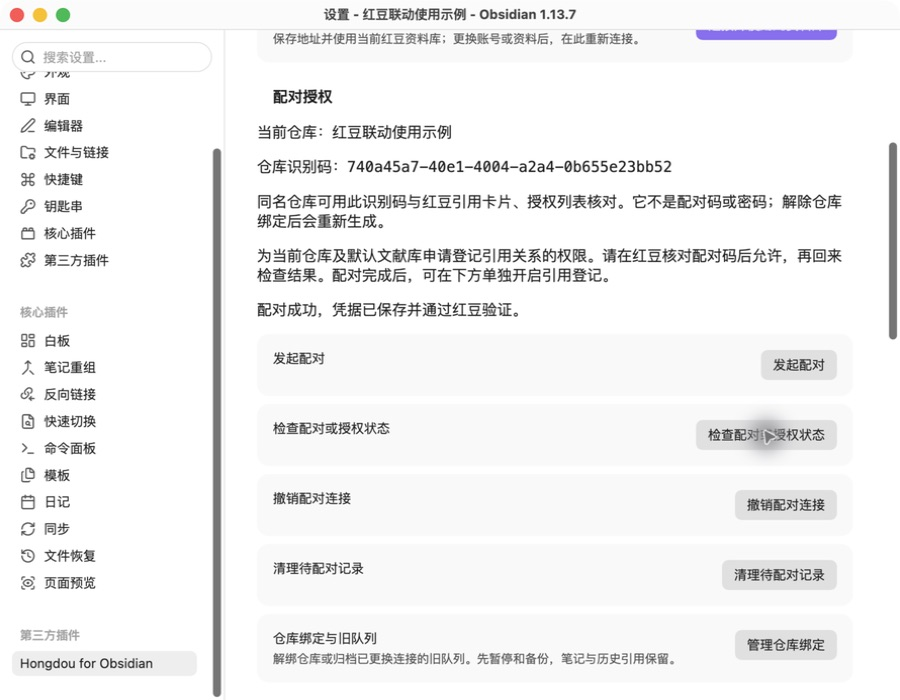Click the 当前仓库：红豆联动使用示例 text
Viewport: 900px width, 700px height.
pos(354,133)
